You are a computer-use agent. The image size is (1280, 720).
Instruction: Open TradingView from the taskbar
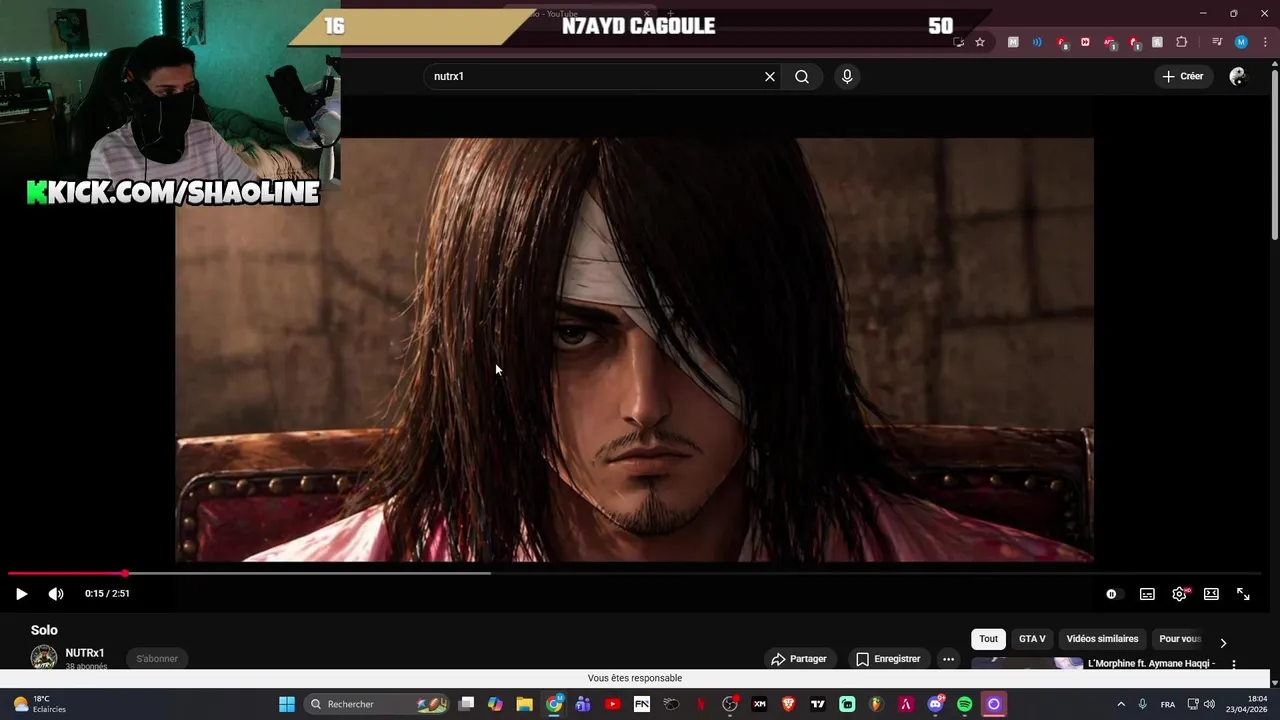818,704
